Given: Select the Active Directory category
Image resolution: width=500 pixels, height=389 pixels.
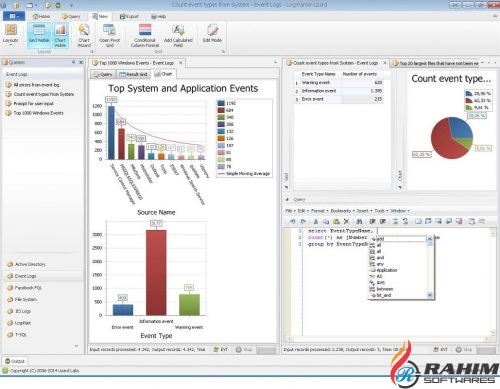Looking at the screenshot, I should click(26, 264).
